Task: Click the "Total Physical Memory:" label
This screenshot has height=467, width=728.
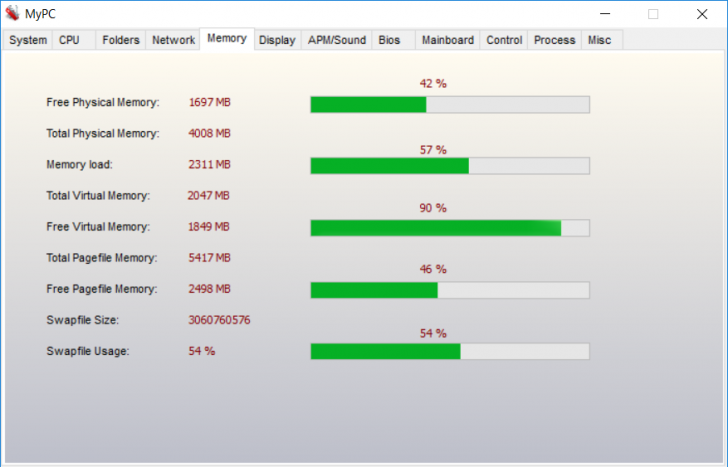Action: click(103, 134)
